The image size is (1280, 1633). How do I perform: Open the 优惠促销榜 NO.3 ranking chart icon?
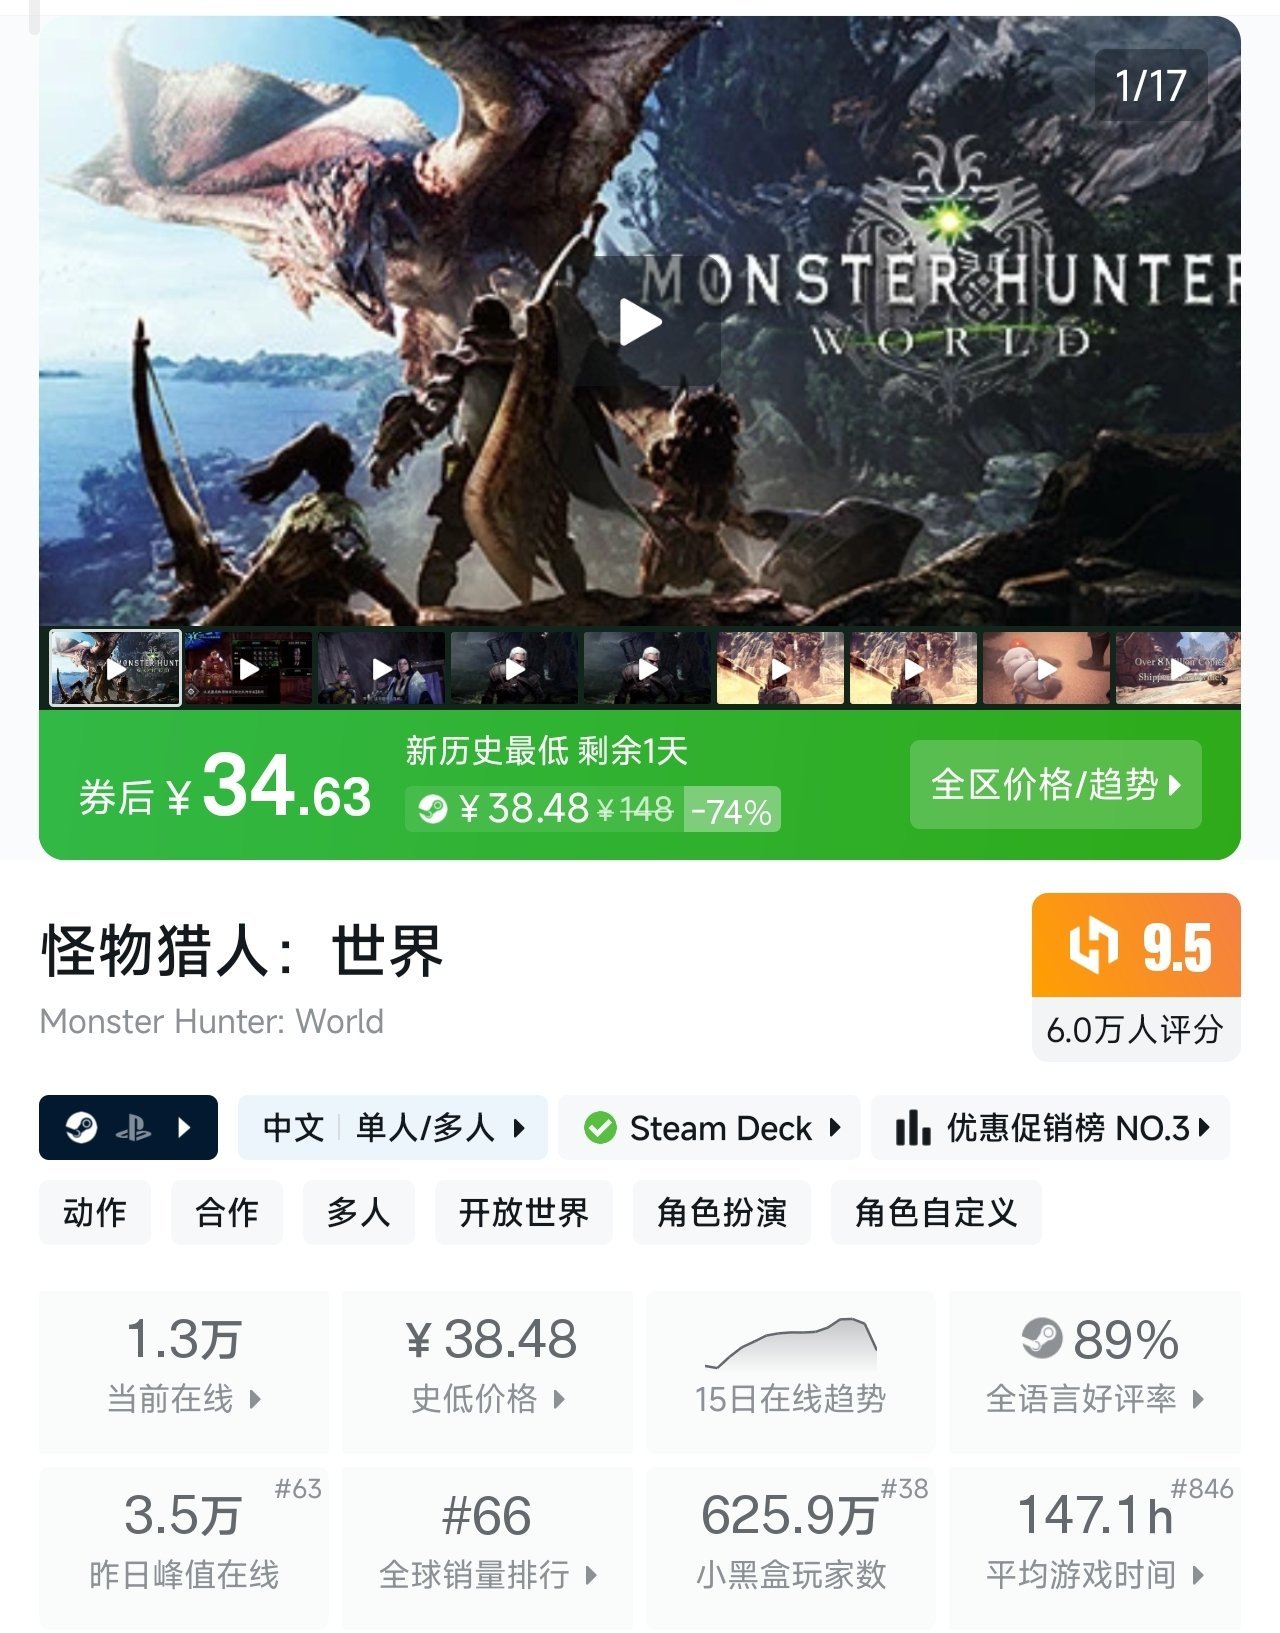pyautogui.click(x=913, y=1128)
